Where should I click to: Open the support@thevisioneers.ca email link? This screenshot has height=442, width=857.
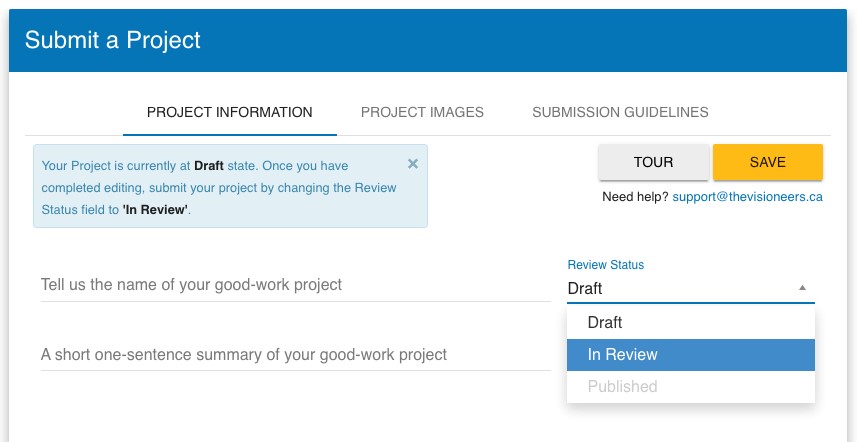coord(747,197)
